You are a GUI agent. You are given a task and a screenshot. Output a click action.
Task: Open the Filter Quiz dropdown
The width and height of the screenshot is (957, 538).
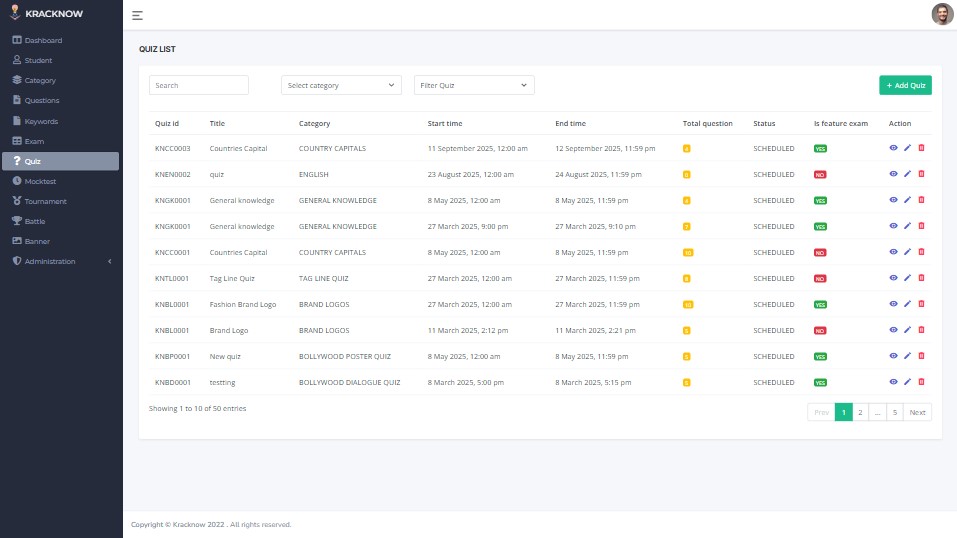pyautogui.click(x=474, y=86)
